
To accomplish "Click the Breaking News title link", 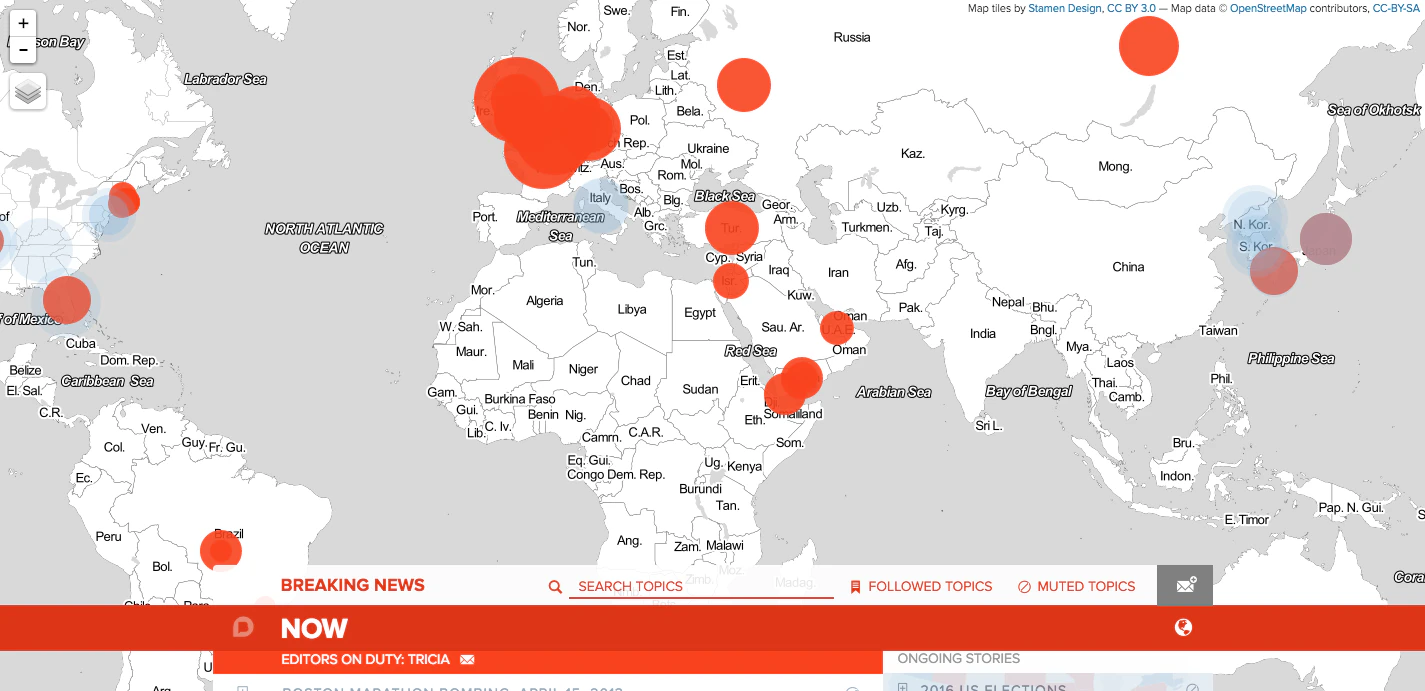I will pyautogui.click(x=352, y=585).
